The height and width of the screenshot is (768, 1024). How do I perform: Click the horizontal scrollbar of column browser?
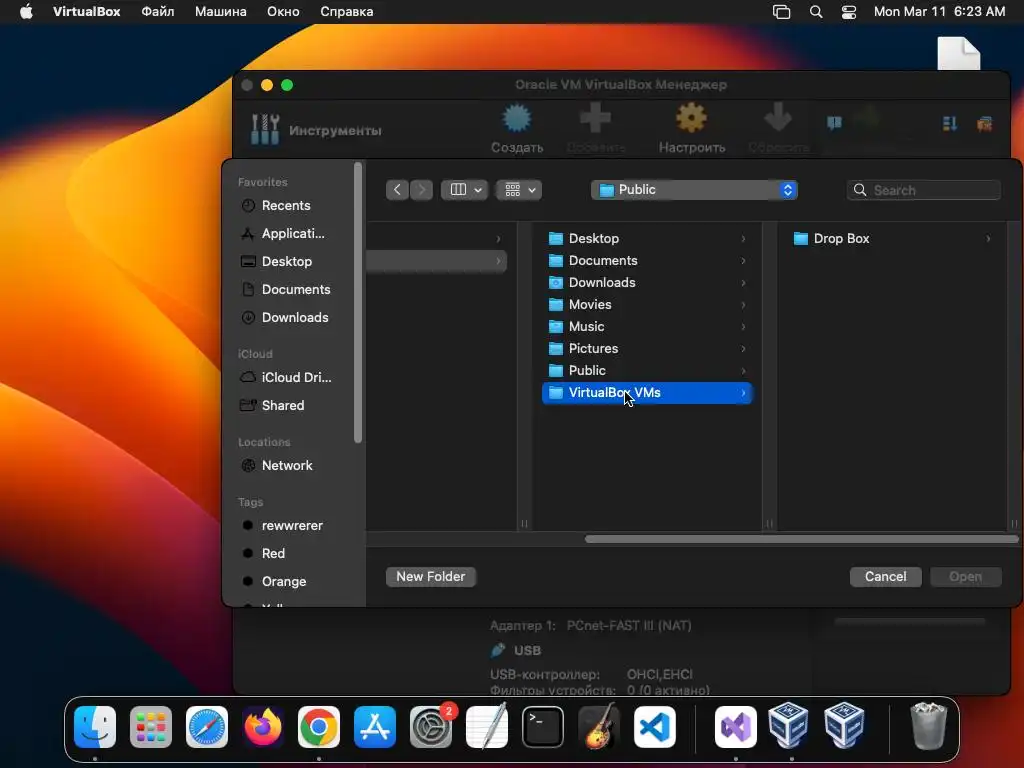801,539
